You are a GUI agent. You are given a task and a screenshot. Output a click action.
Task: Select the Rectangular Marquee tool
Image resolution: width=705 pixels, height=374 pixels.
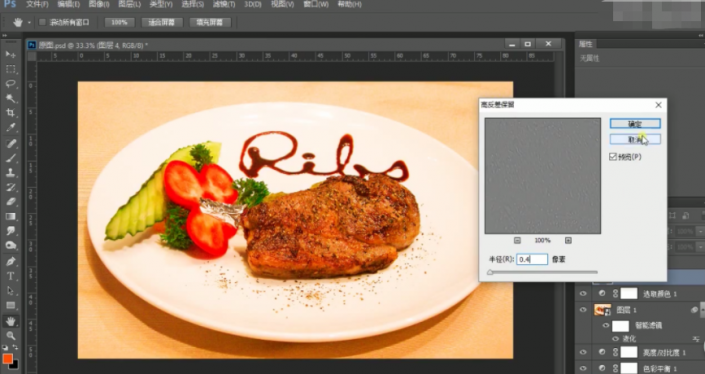tap(10, 69)
